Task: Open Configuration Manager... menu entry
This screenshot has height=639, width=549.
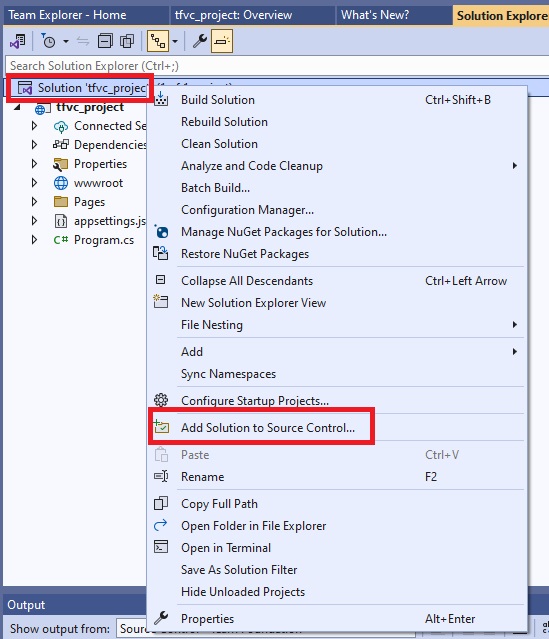Action: (338, 210)
